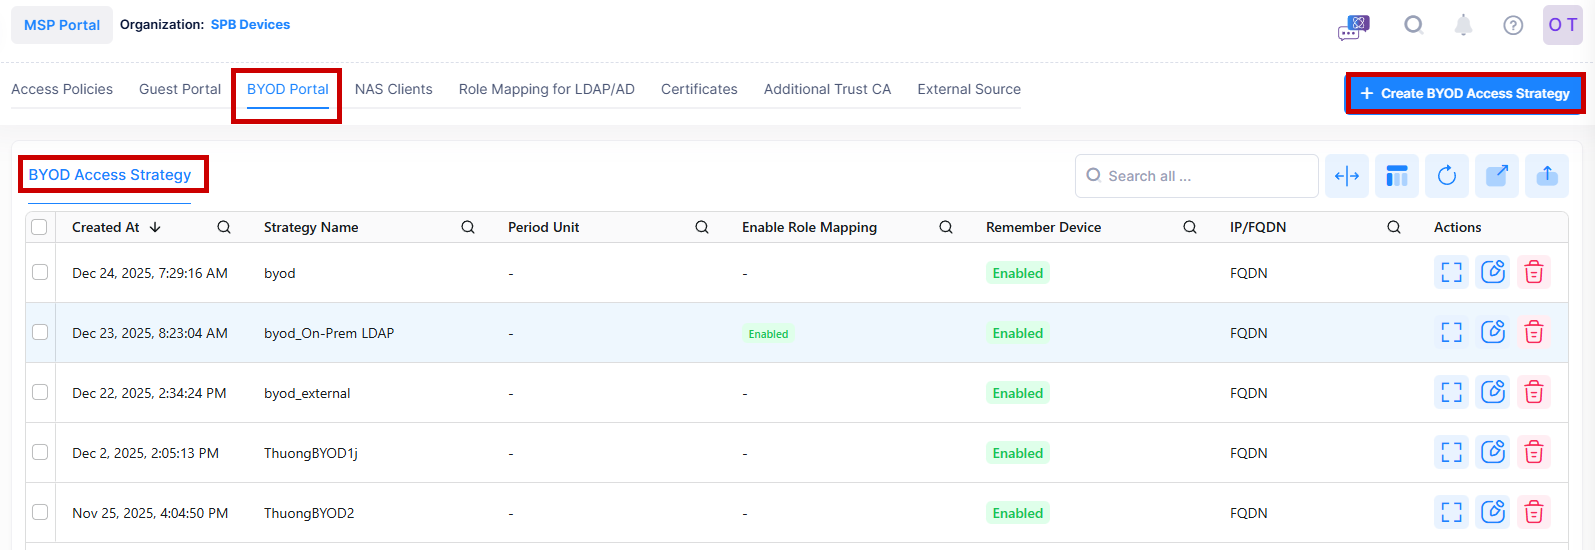This screenshot has width=1595, height=550.
Task: Delete the ThuongBYOD1j strategy
Action: click(1534, 452)
